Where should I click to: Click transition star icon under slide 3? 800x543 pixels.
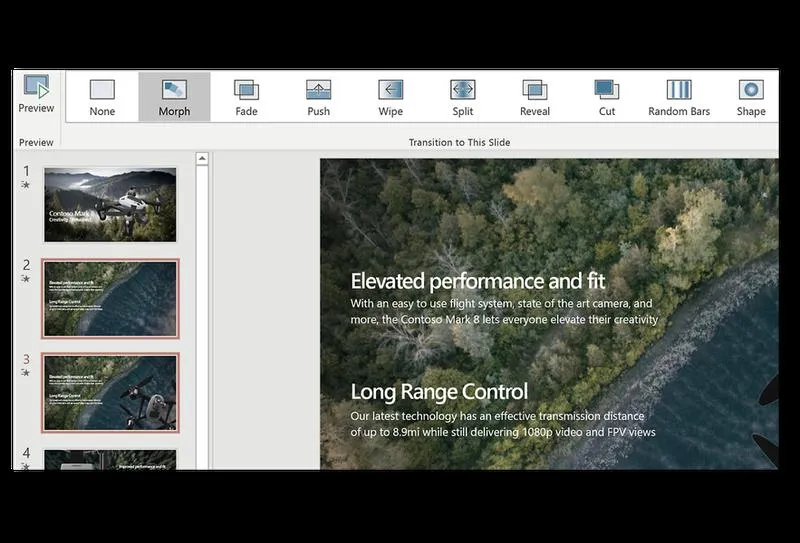click(26, 373)
